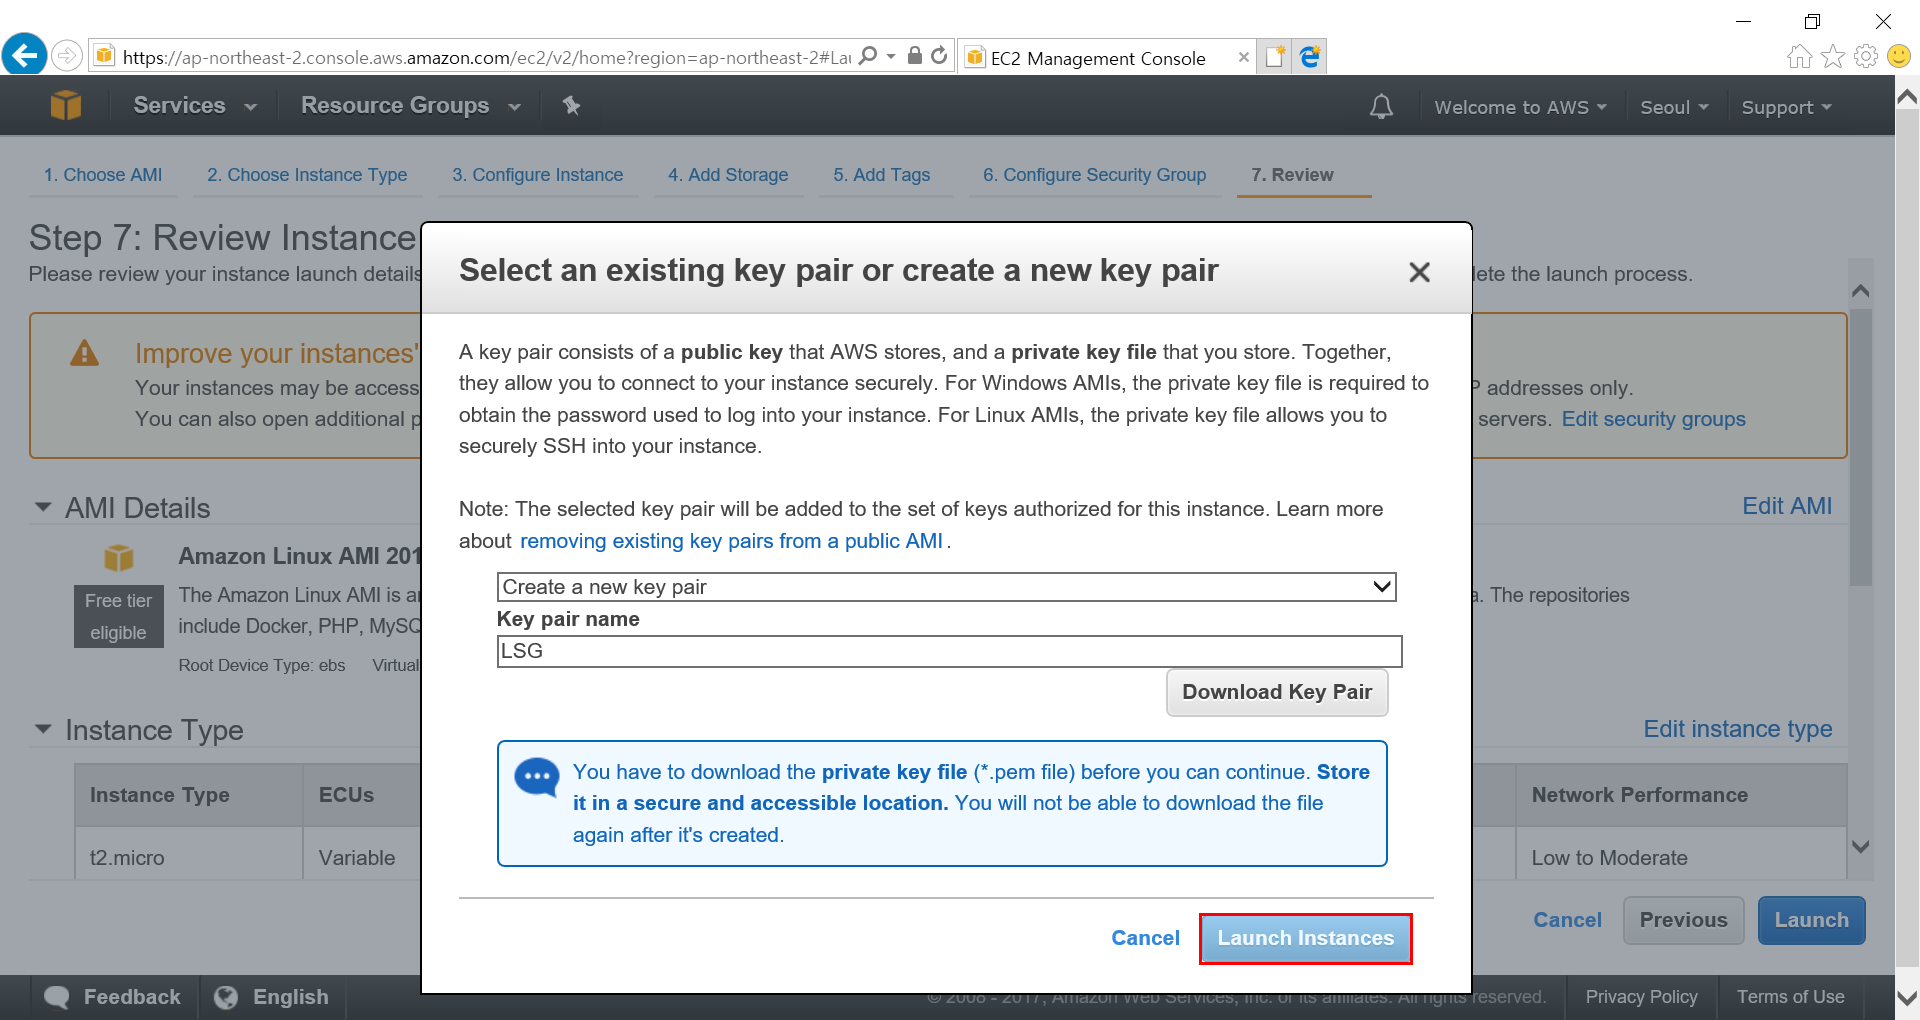Click the browser back arrow button
The width and height of the screenshot is (1920, 1020).
pos(24,55)
